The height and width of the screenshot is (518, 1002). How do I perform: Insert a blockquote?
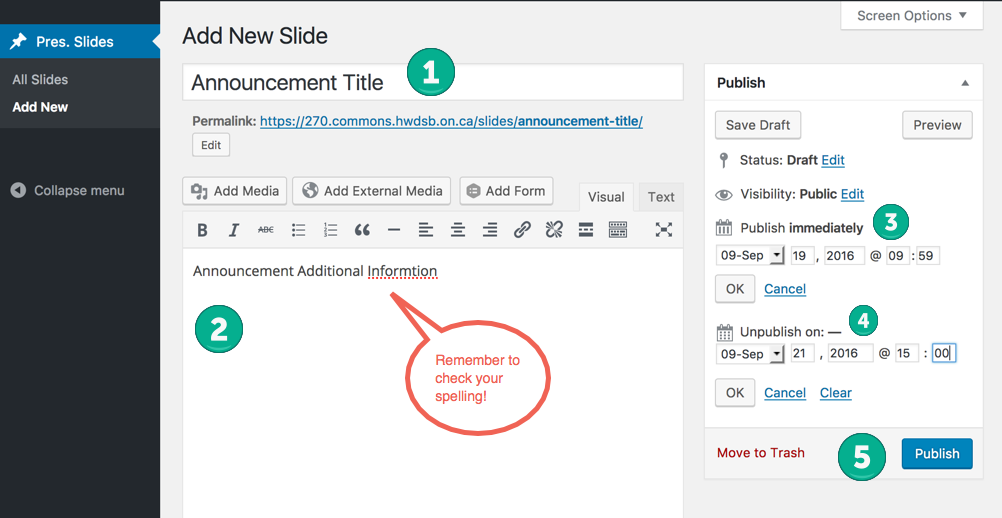pos(362,230)
